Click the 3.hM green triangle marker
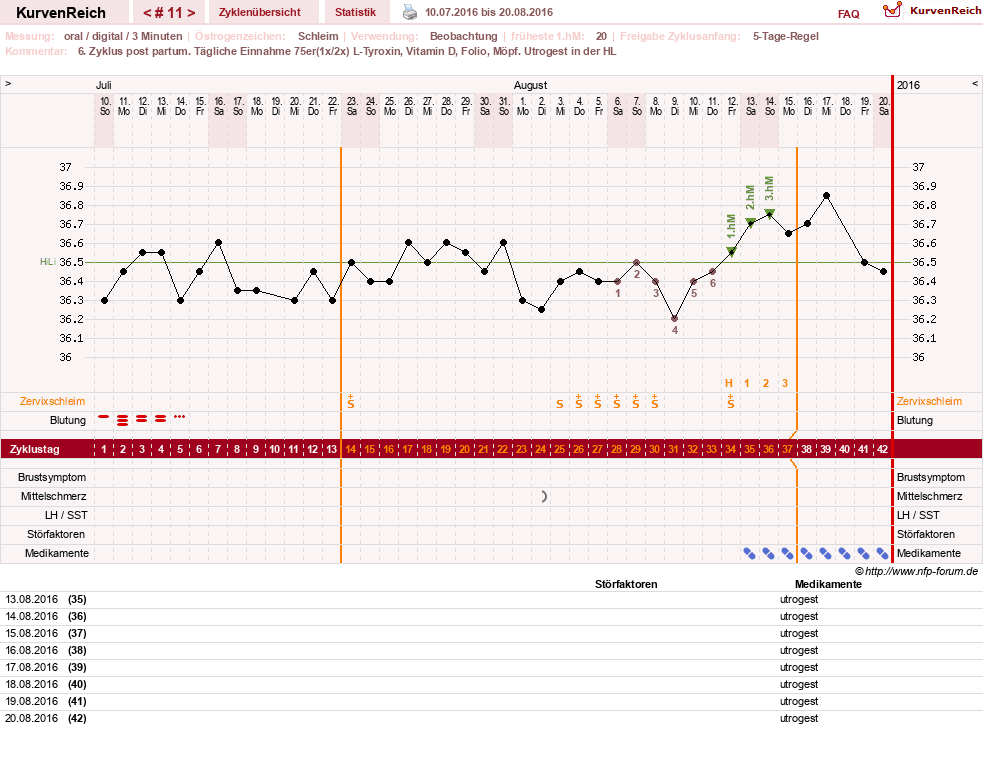The width and height of the screenshot is (983, 763). [770, 213]
